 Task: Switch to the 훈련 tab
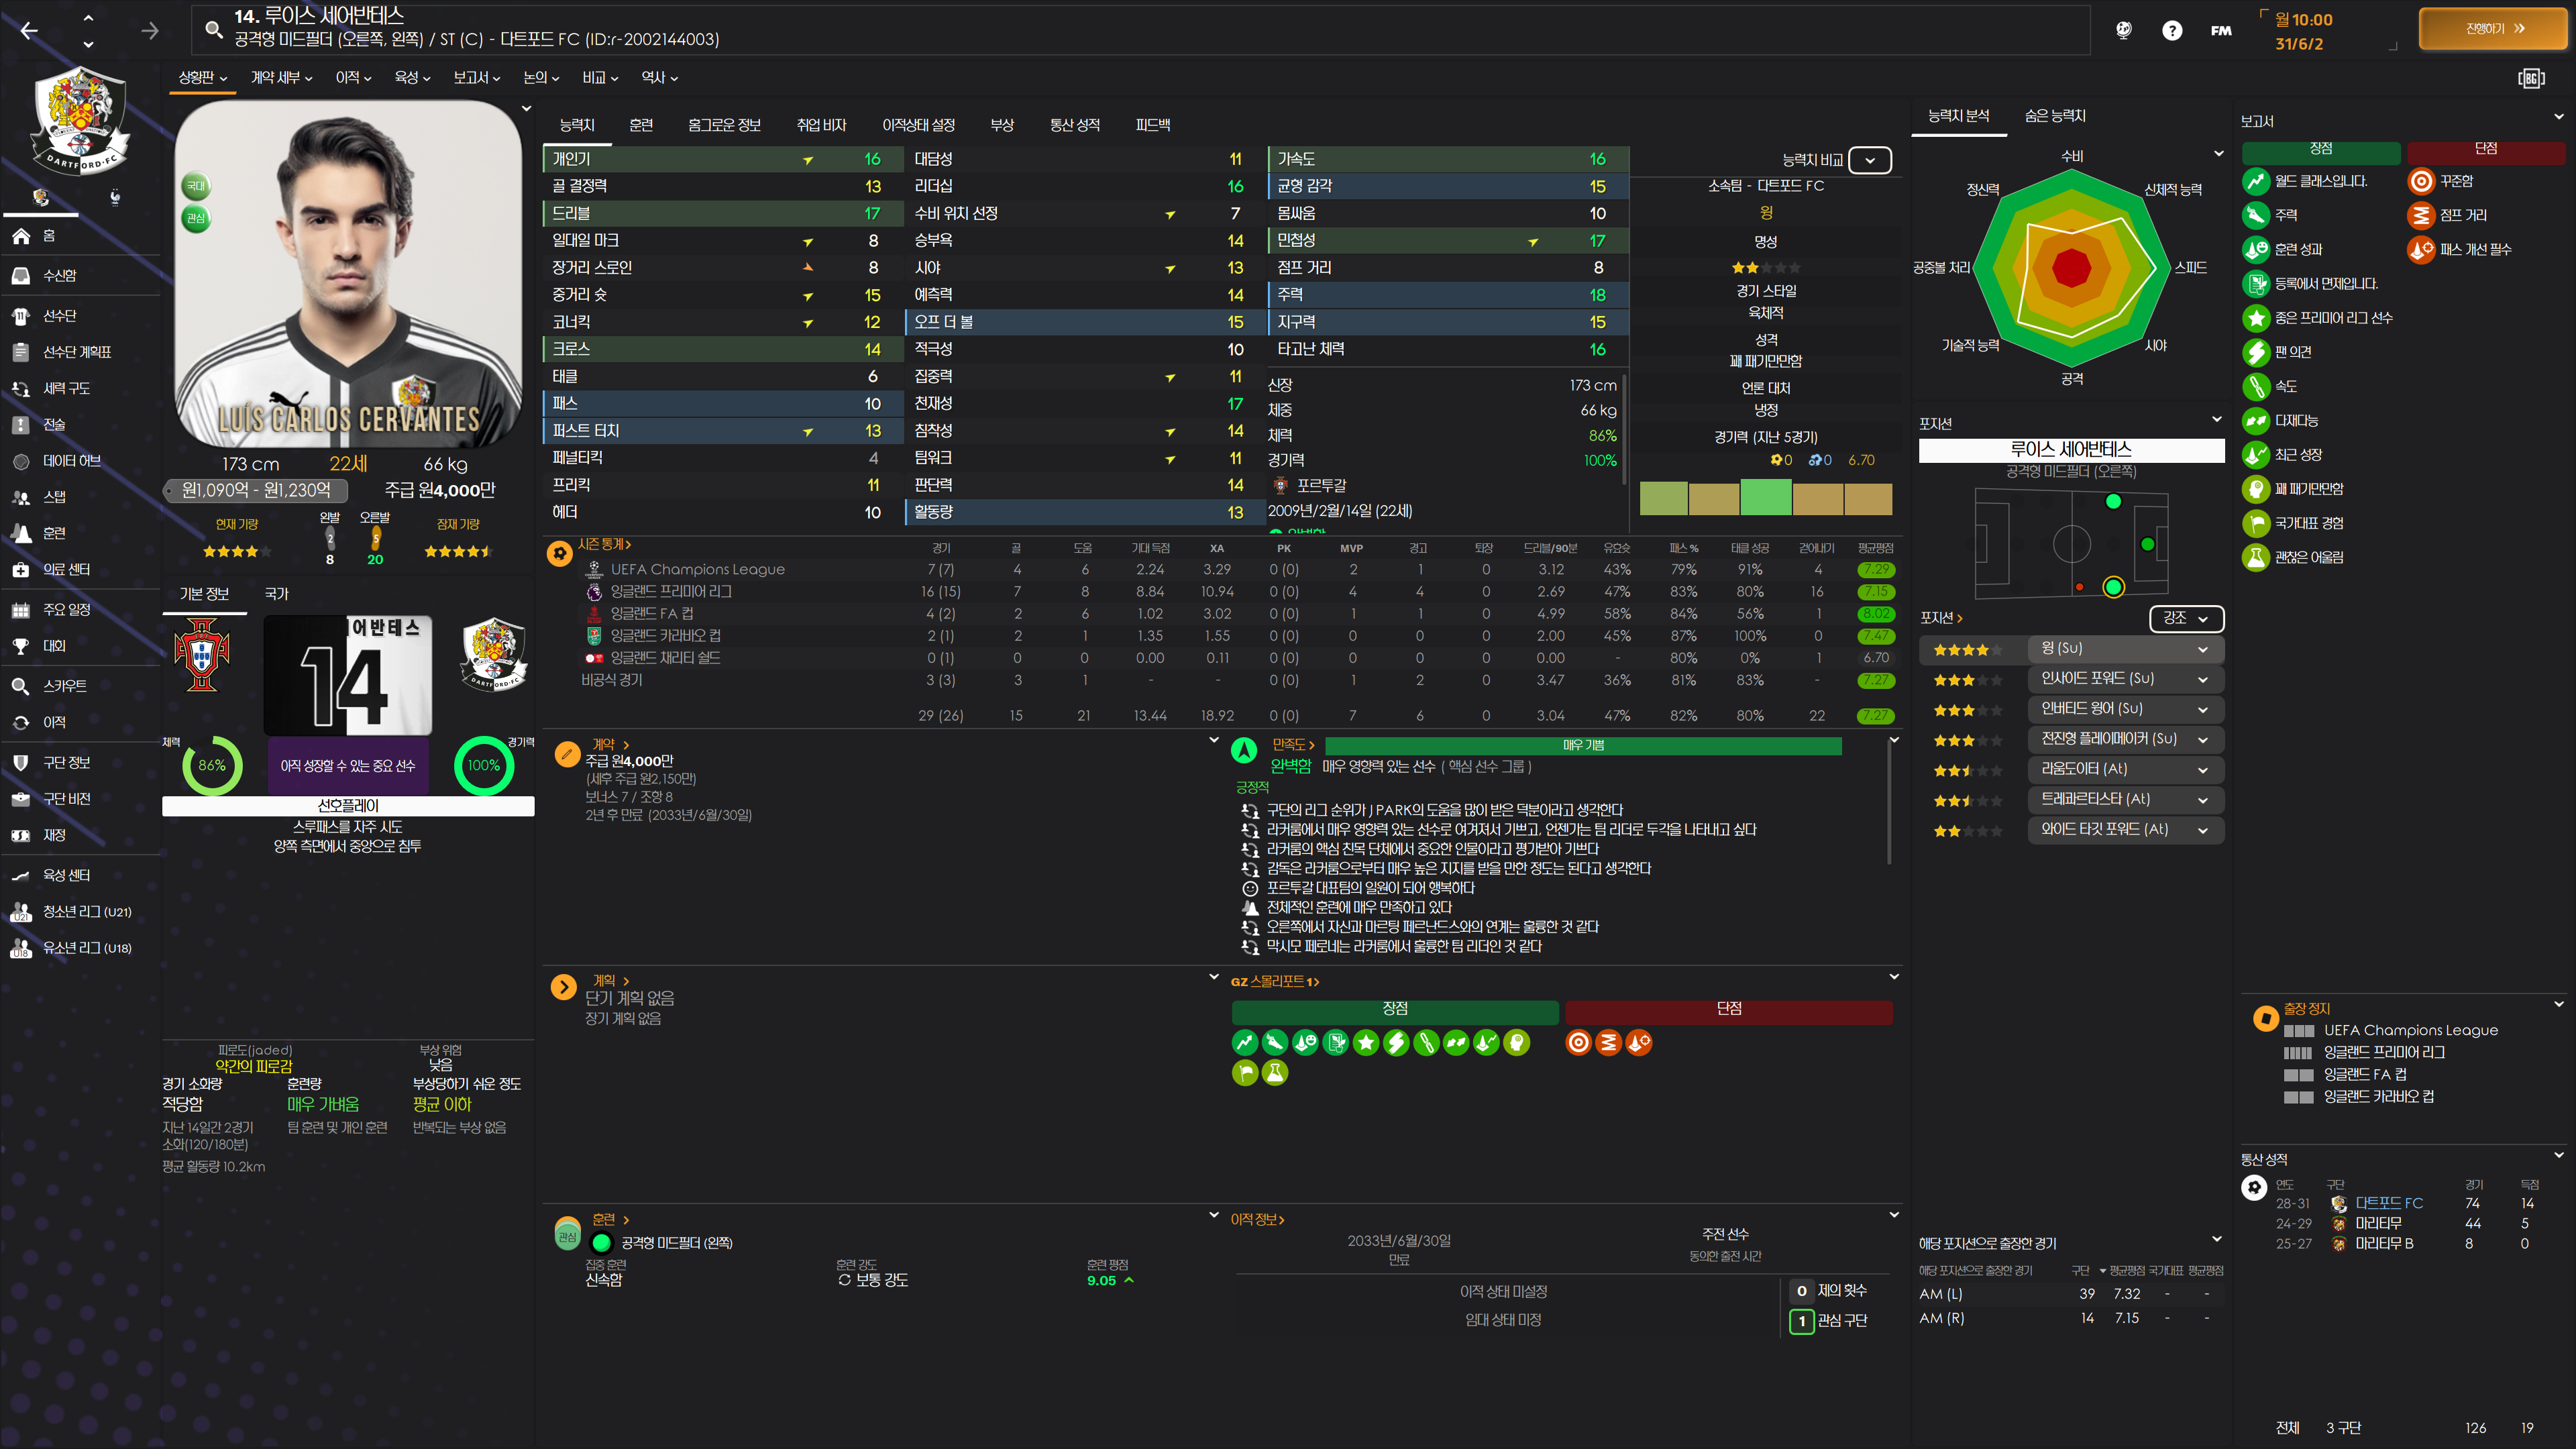click(641, 125)
